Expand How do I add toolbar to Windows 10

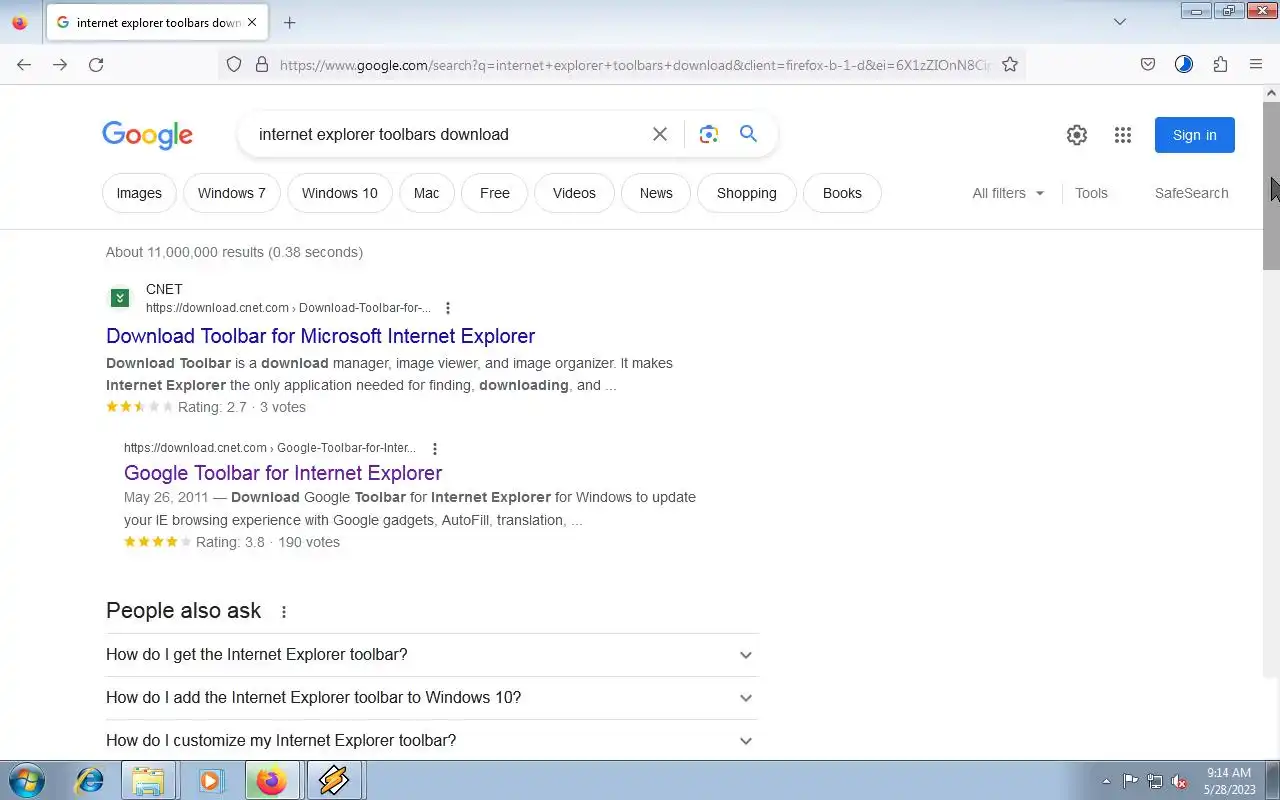432,698
